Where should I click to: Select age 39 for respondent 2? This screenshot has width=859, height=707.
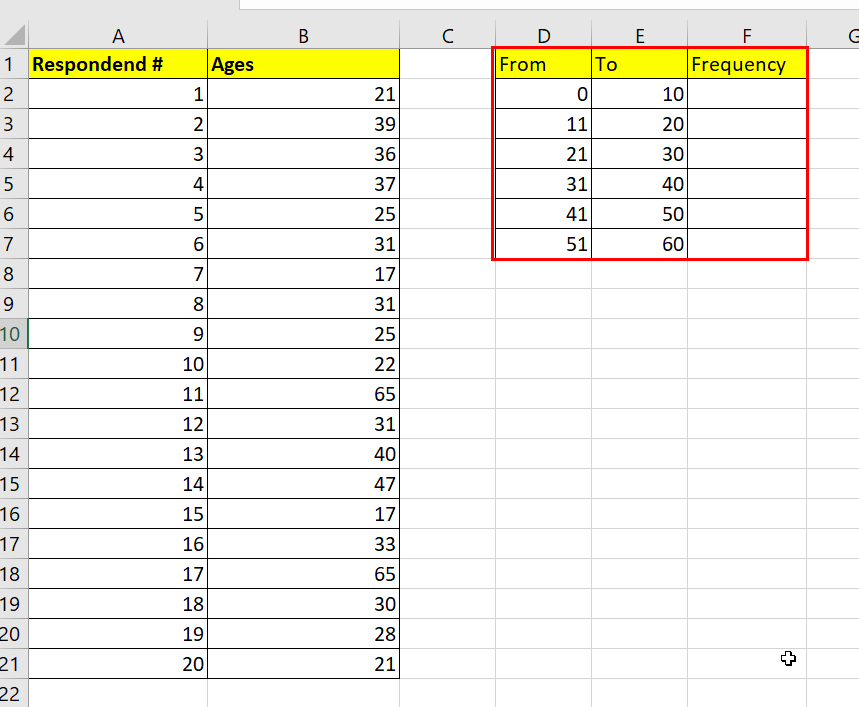point(303,124)
